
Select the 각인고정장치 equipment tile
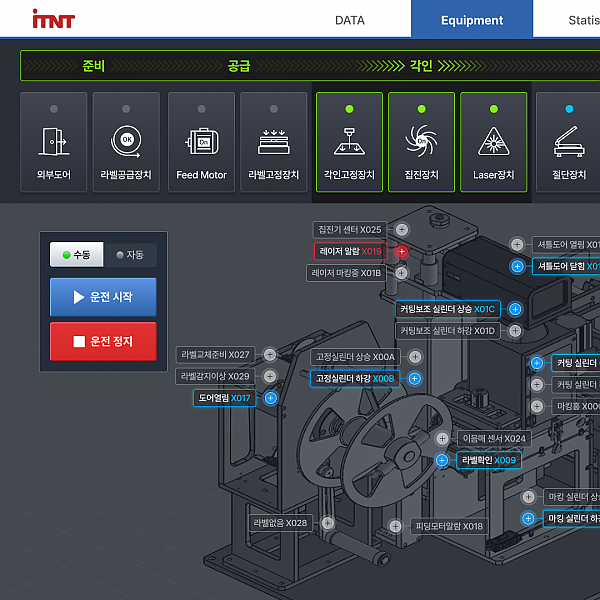[349, 142]
